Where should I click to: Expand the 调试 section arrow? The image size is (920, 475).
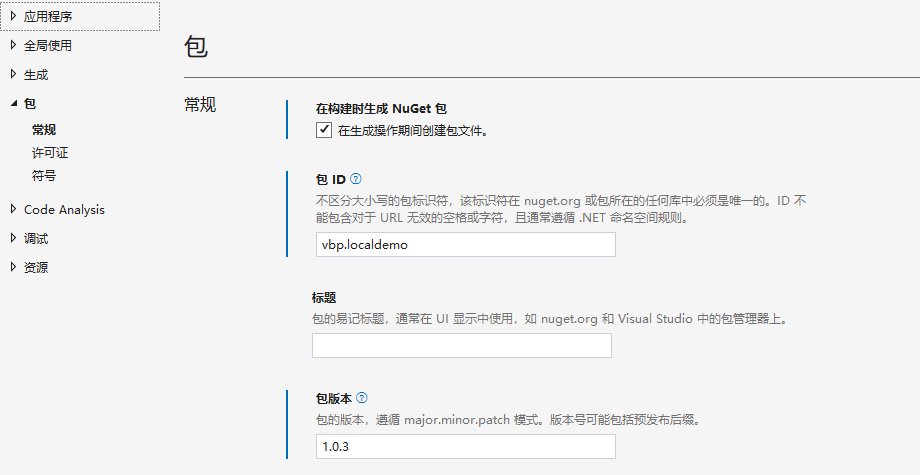coord(13,238)
